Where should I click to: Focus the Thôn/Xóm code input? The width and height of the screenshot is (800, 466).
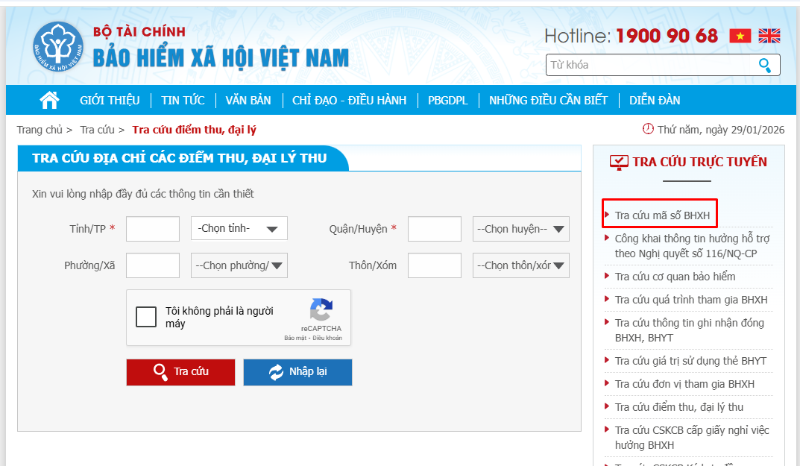(x=435, y=265)
